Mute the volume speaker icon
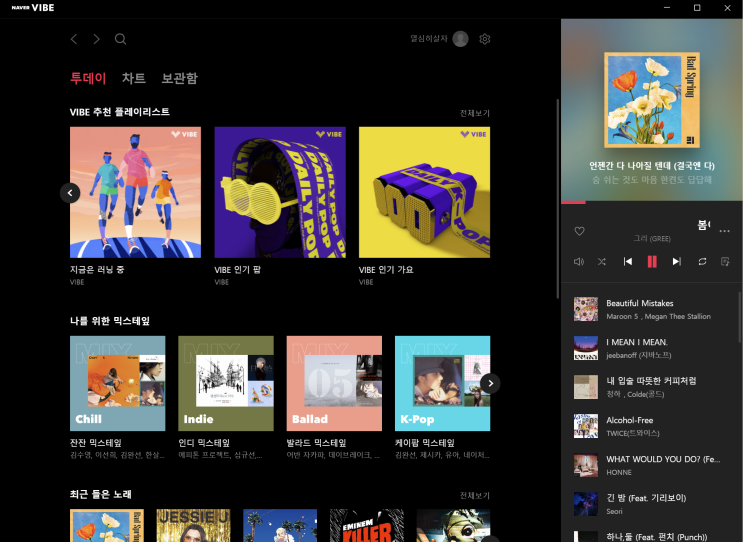 point(579,262)
